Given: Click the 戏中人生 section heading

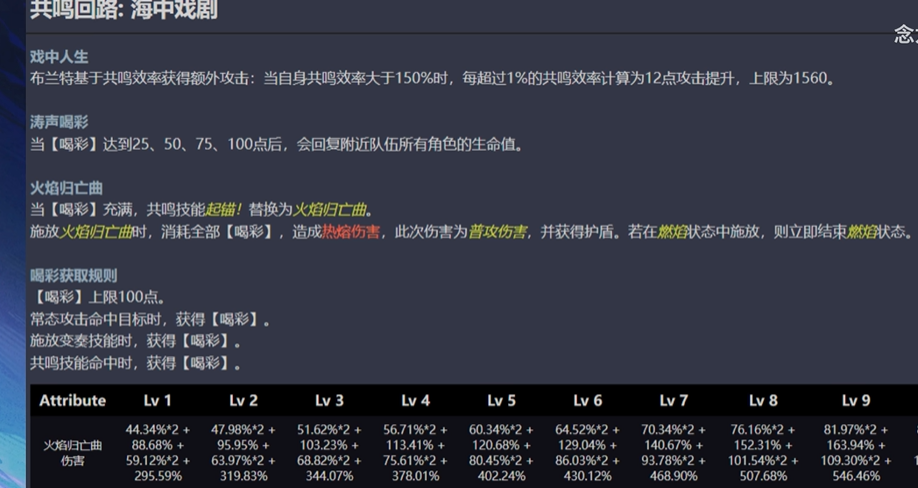Looking at the screenshot, I should pos(59,57).
